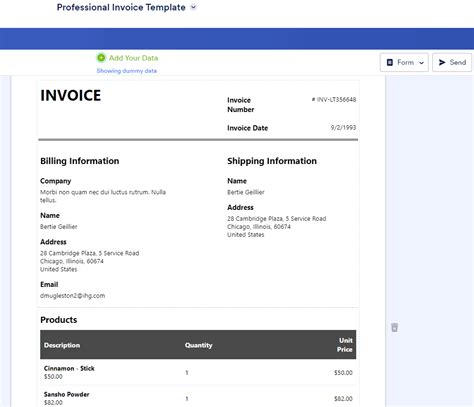474x407 pixels.
Task: Select the Sansho Powder product name
Action: pos(67,394)
